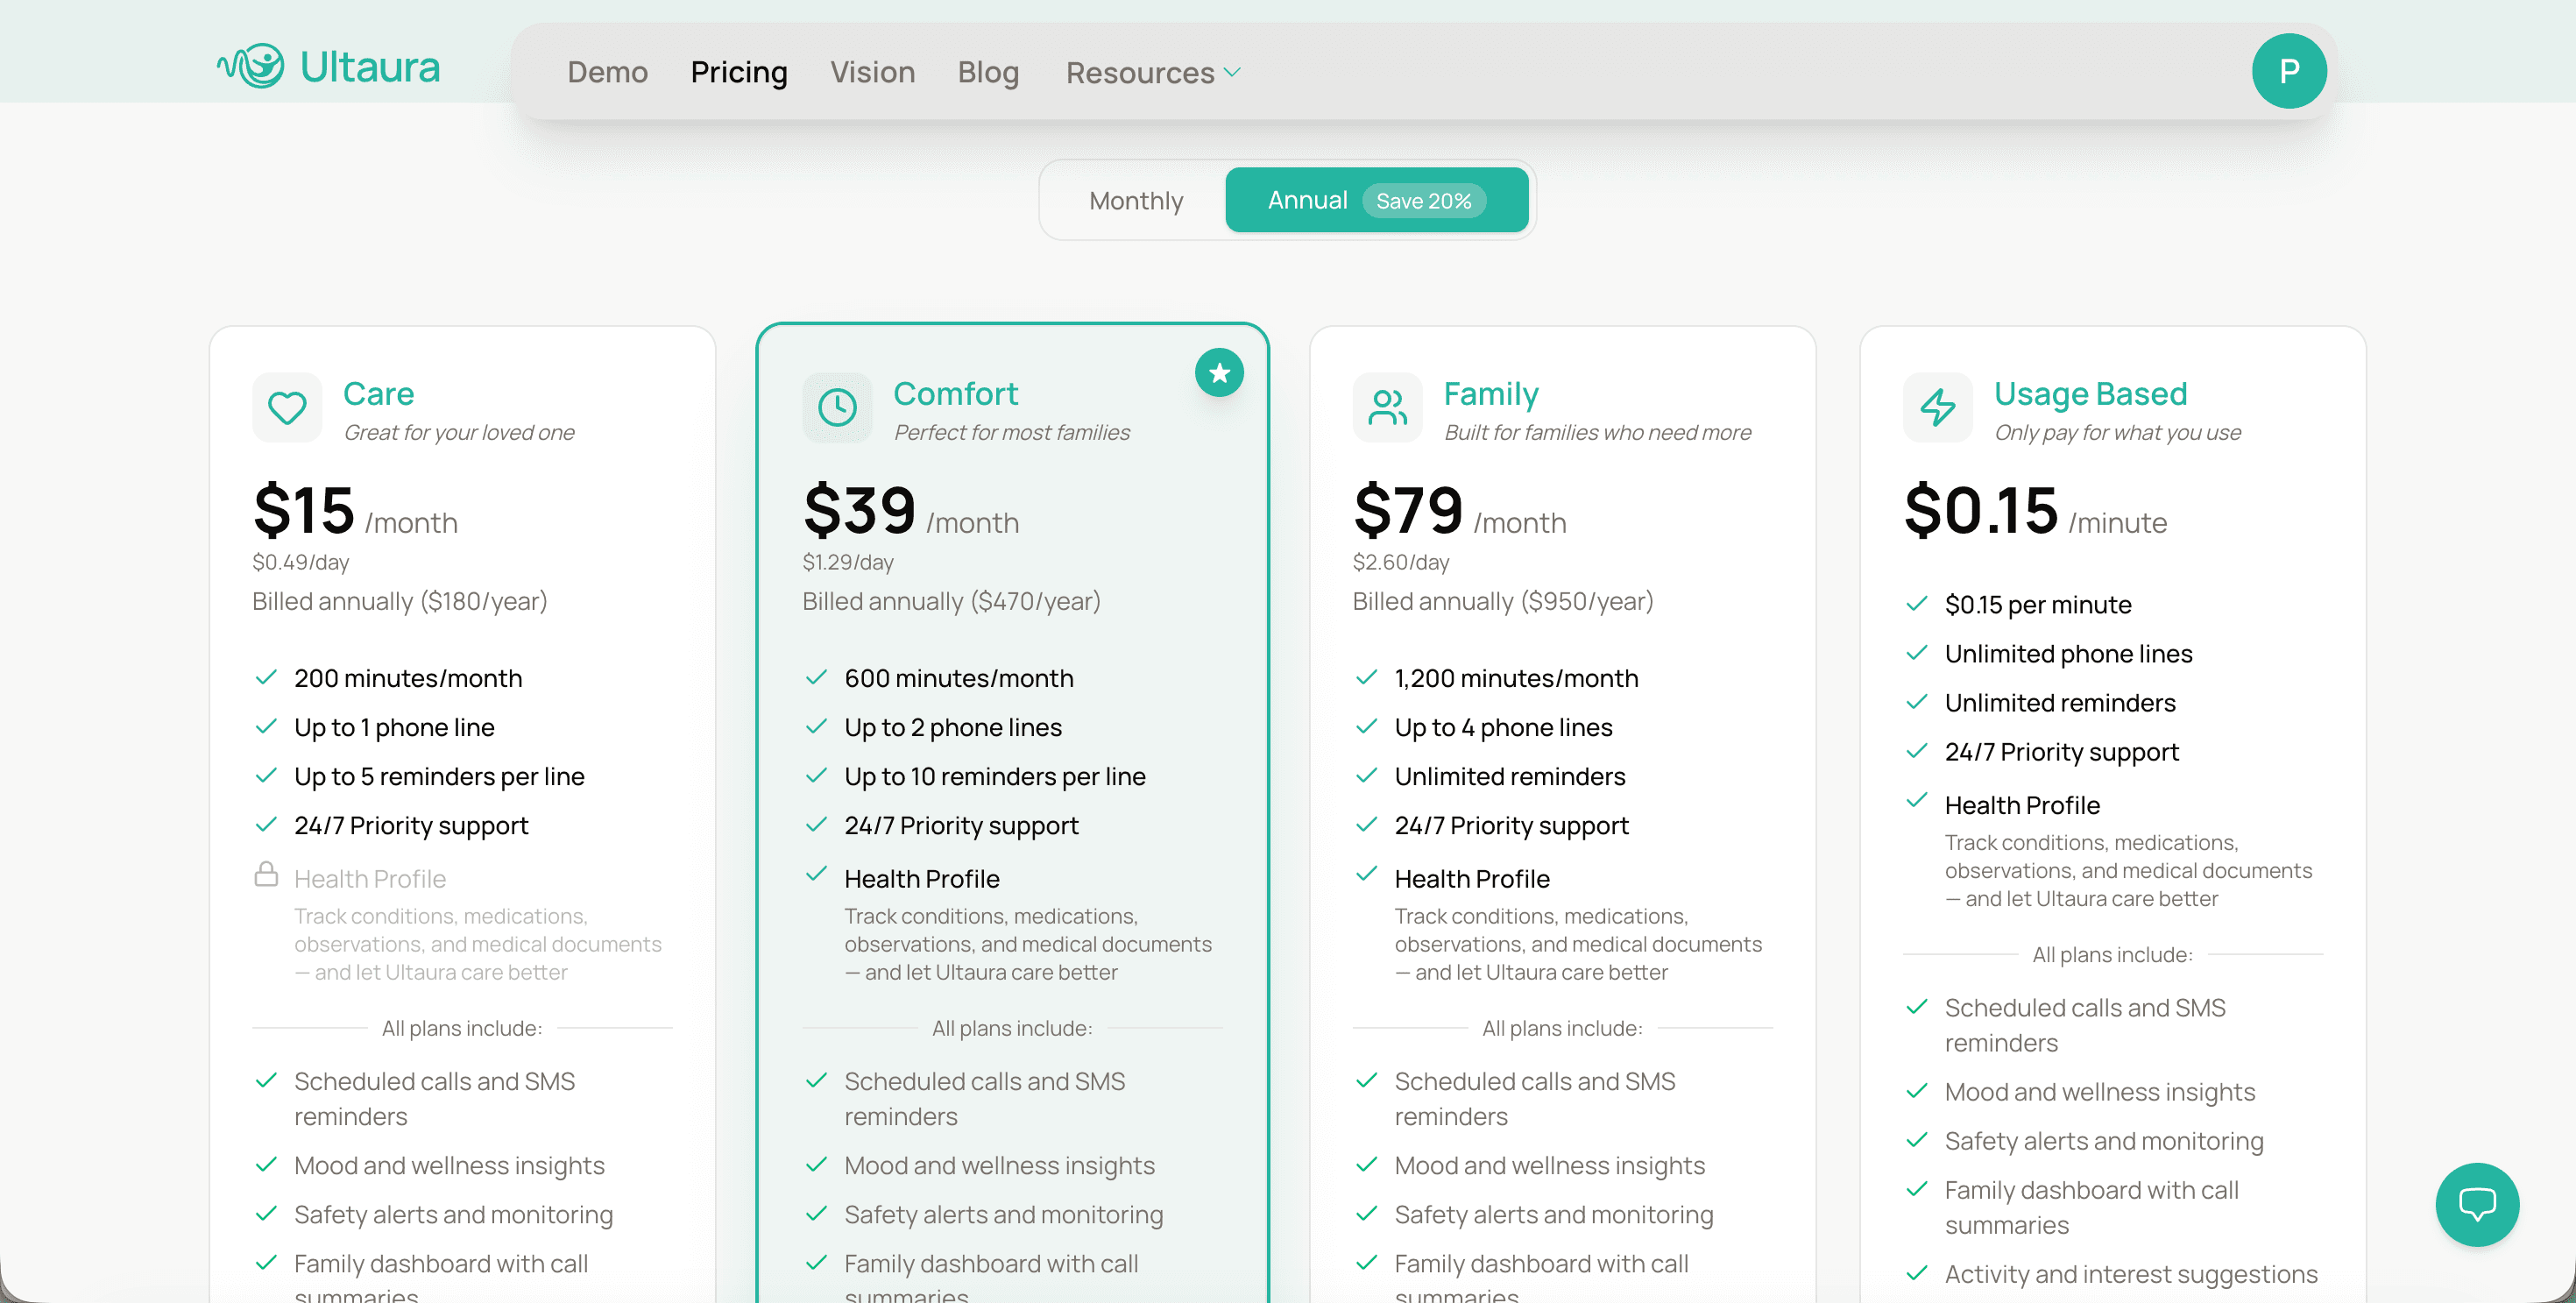
Task: Click checkmark beside Unlimited reminders on Family
Action: pos(1366,776)
